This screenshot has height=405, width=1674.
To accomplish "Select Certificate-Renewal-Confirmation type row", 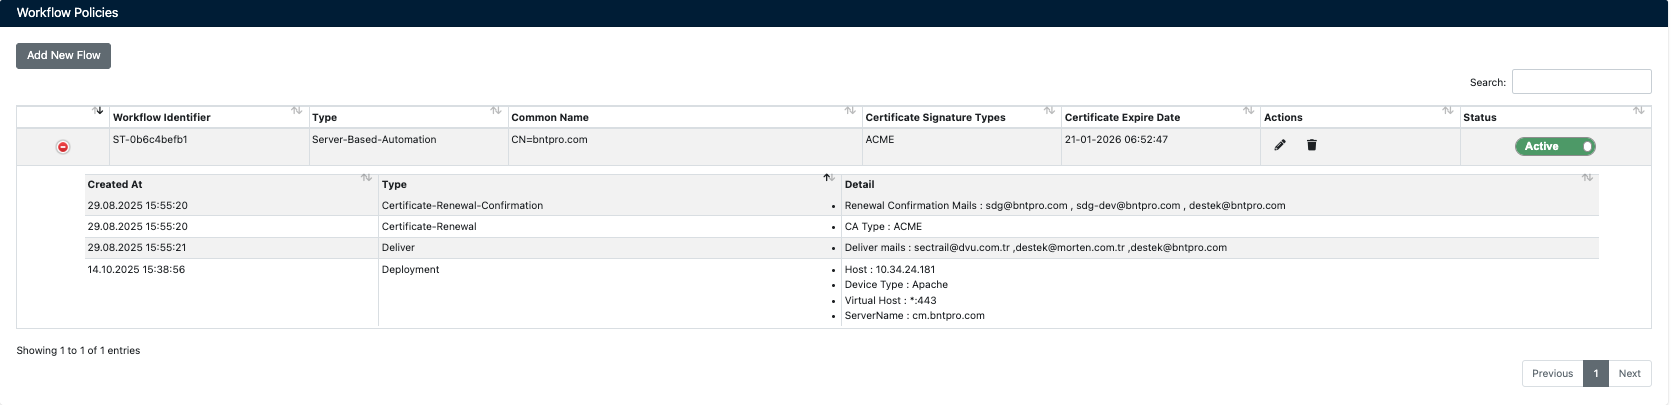I will tap(462, 206).
